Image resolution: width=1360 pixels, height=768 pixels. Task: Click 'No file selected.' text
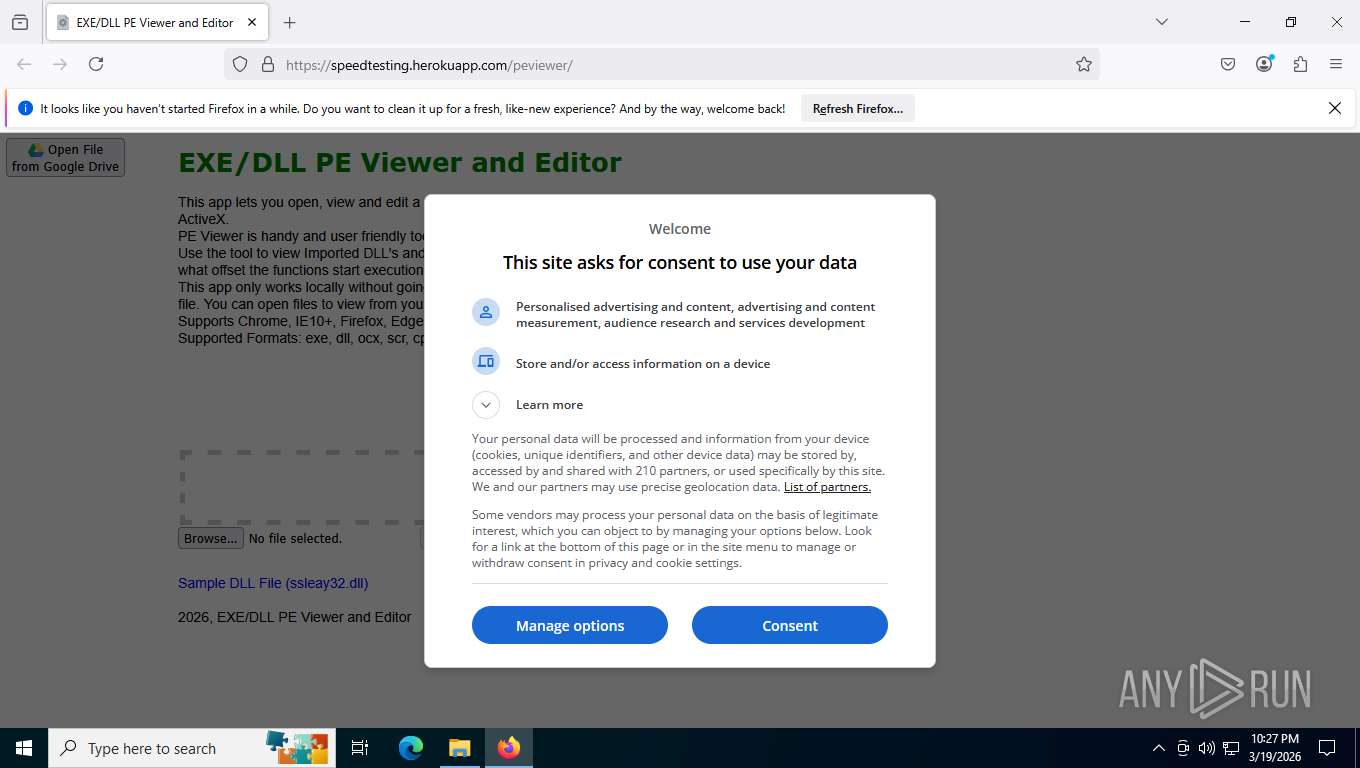coord(295,538)
